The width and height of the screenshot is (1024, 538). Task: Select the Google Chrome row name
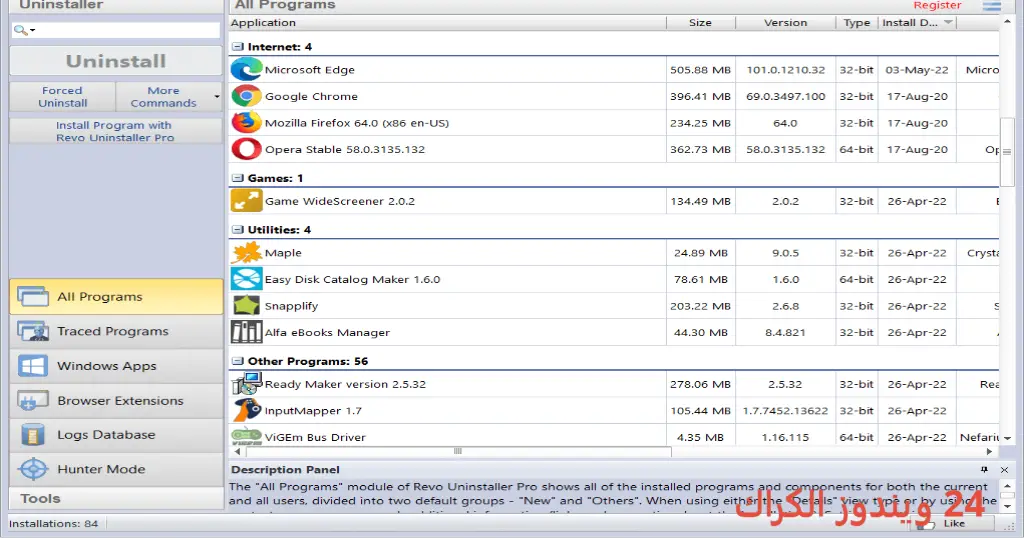pos(311,96)
